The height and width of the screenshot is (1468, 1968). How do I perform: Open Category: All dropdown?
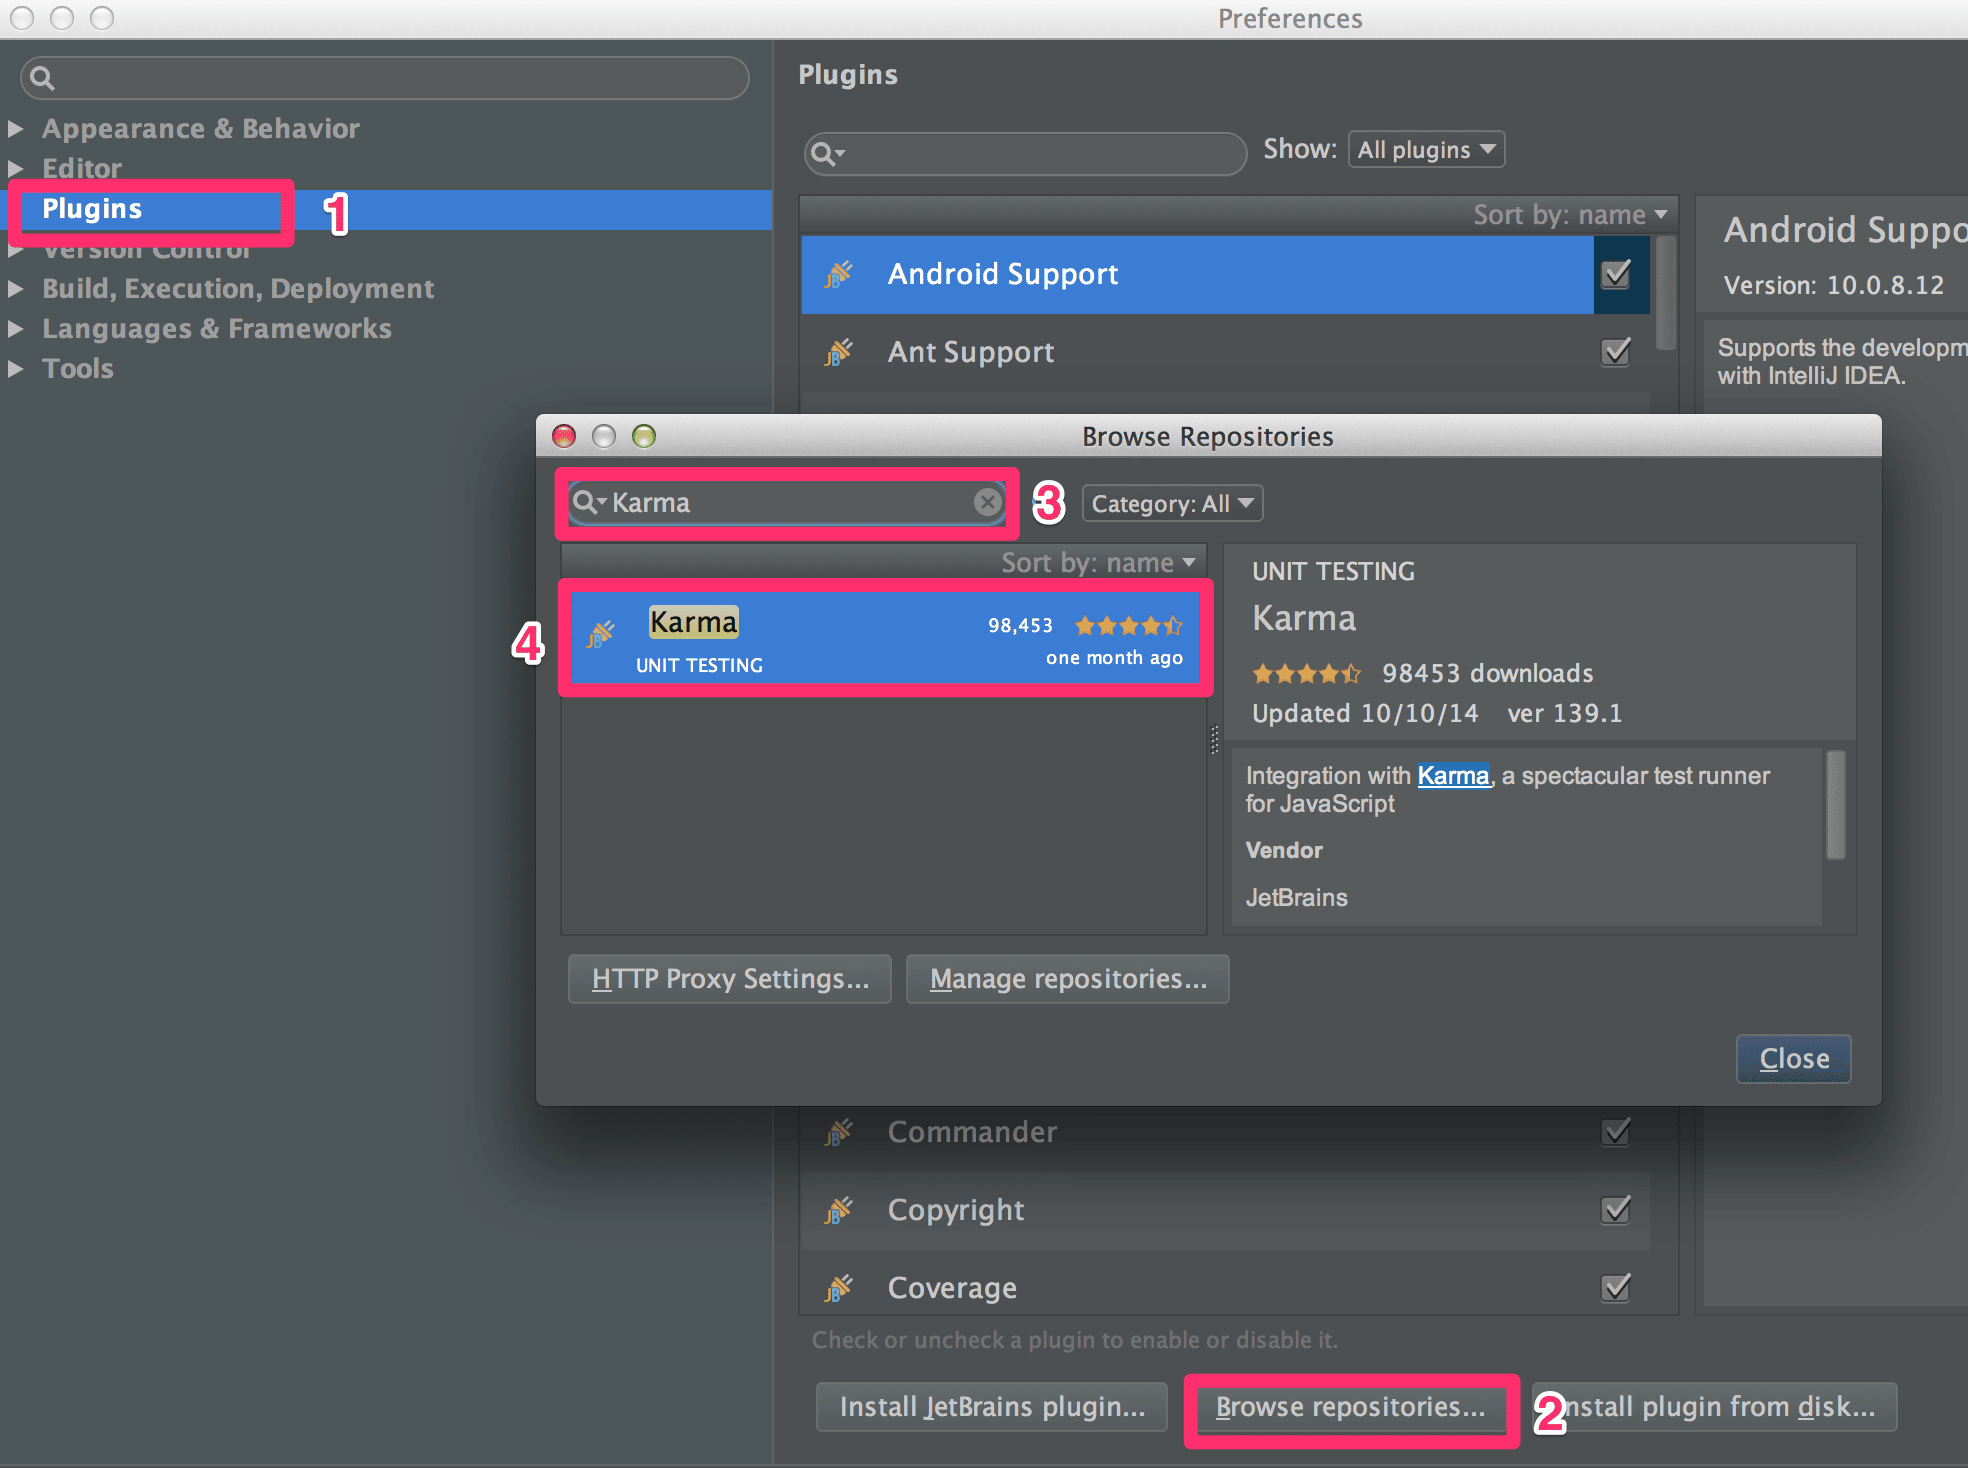pyautogui.click(x=1172, y=503)
